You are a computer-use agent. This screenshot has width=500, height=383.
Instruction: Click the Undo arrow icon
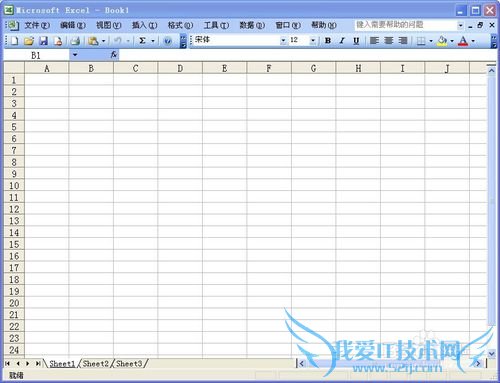click(117, 41)
